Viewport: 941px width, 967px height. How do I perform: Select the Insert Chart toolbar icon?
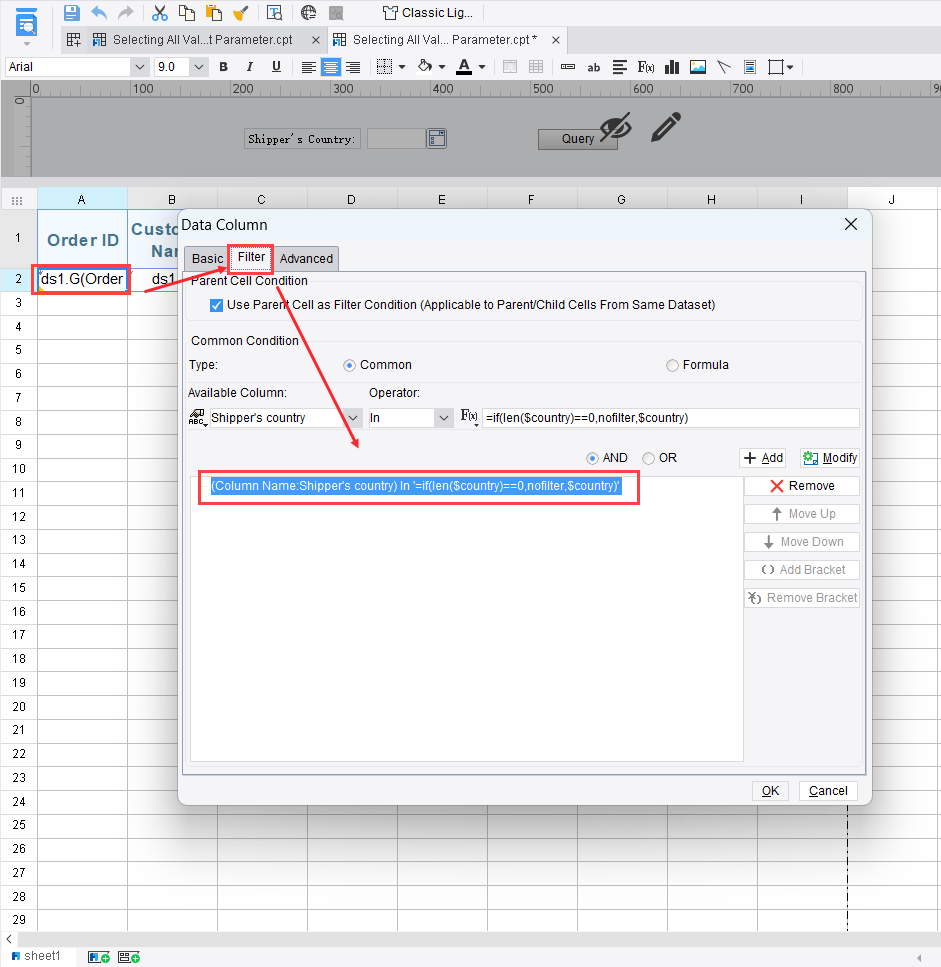672,66
